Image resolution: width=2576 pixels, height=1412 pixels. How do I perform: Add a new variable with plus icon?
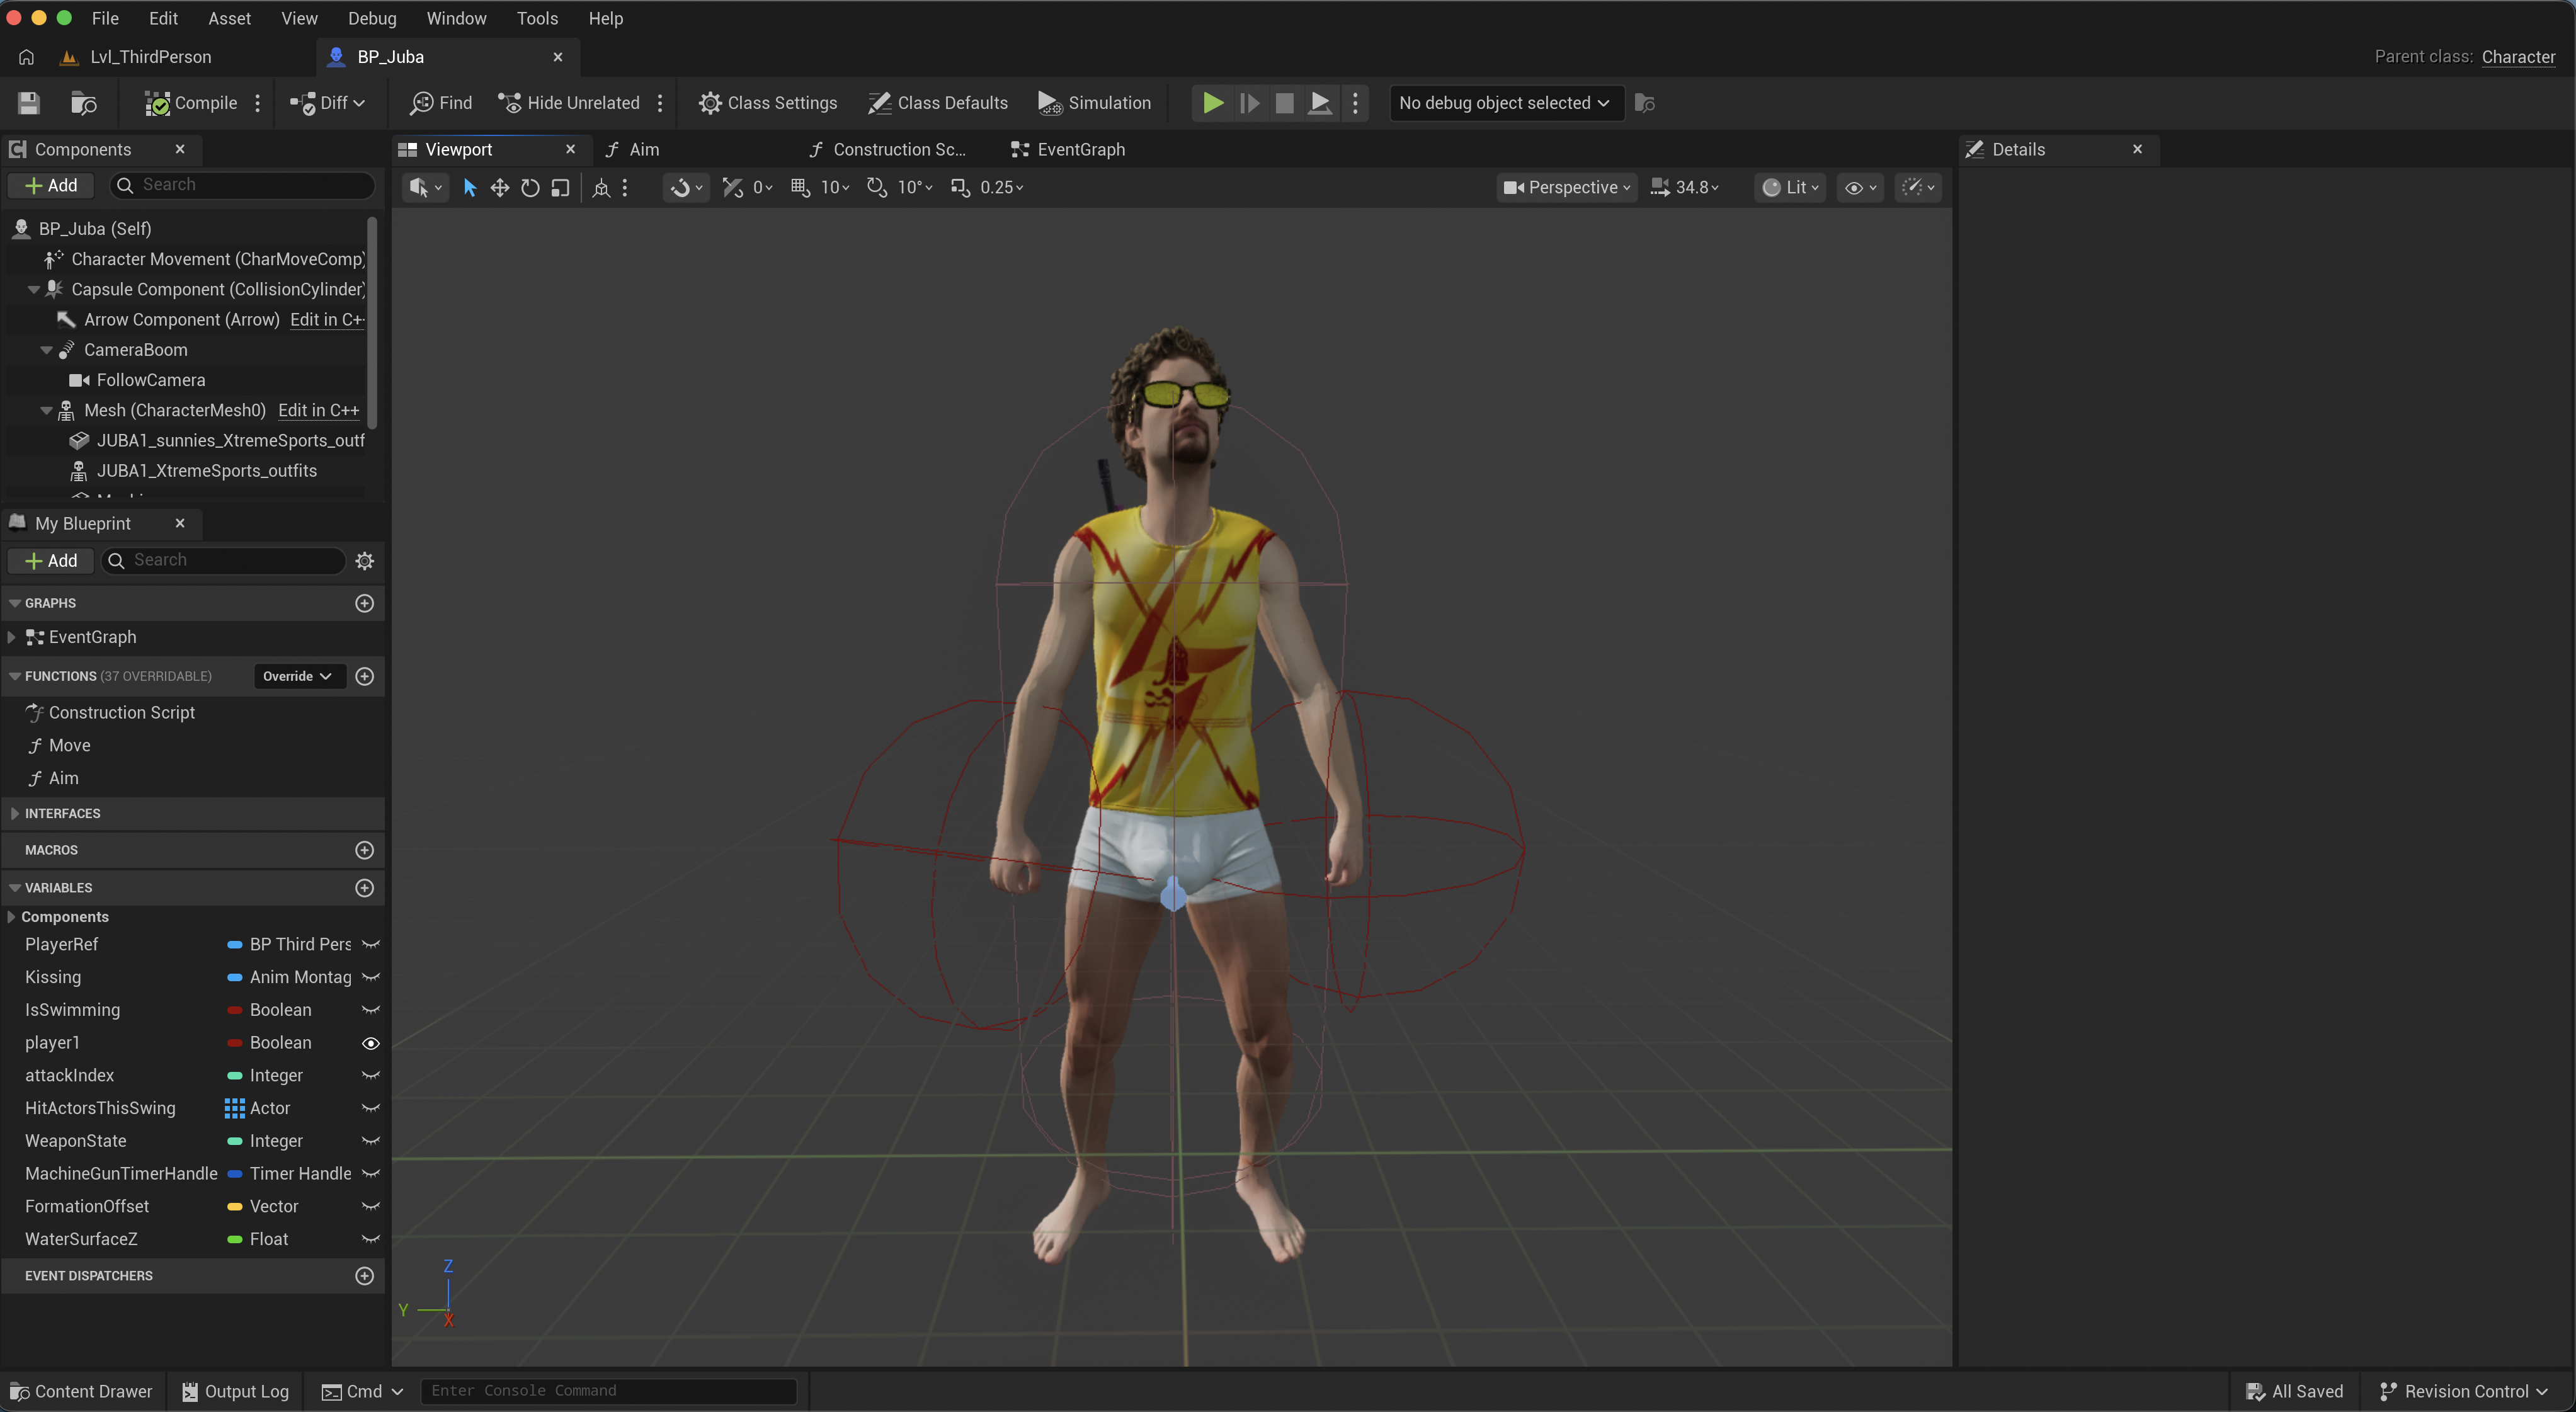pos(365,888)
